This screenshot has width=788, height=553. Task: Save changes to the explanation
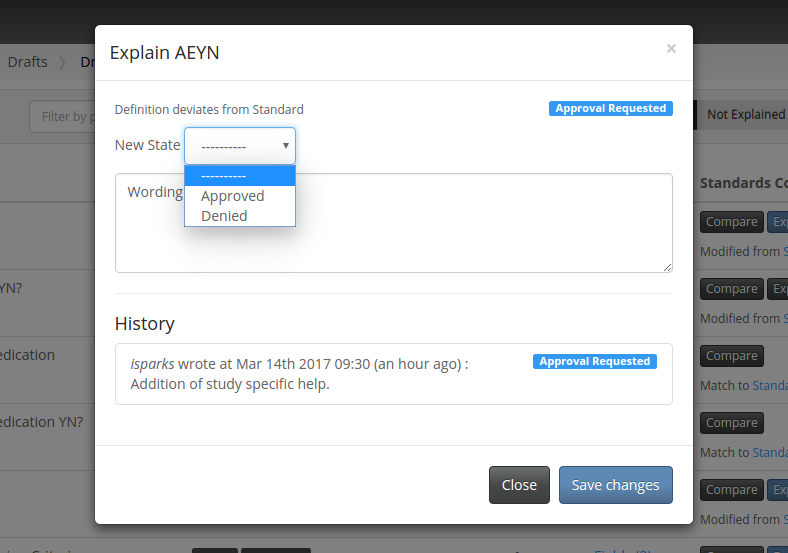(615, 485)
